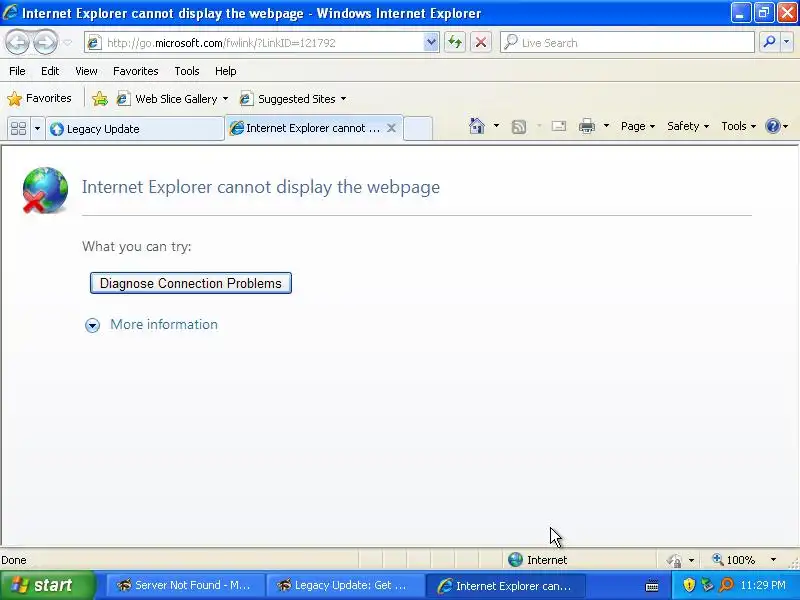Open Suggested Sites link
This screenshot has height=600, width=800.
point(288,98)
